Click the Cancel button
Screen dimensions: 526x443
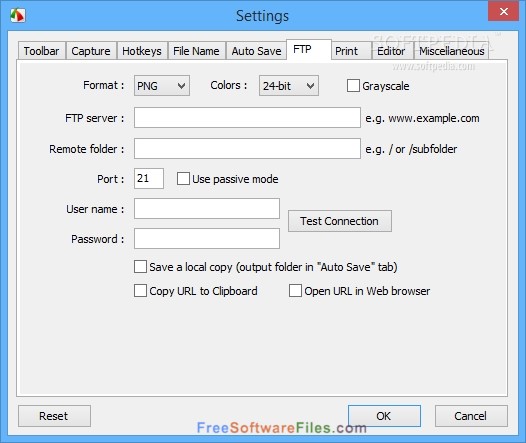coord(471,416)
